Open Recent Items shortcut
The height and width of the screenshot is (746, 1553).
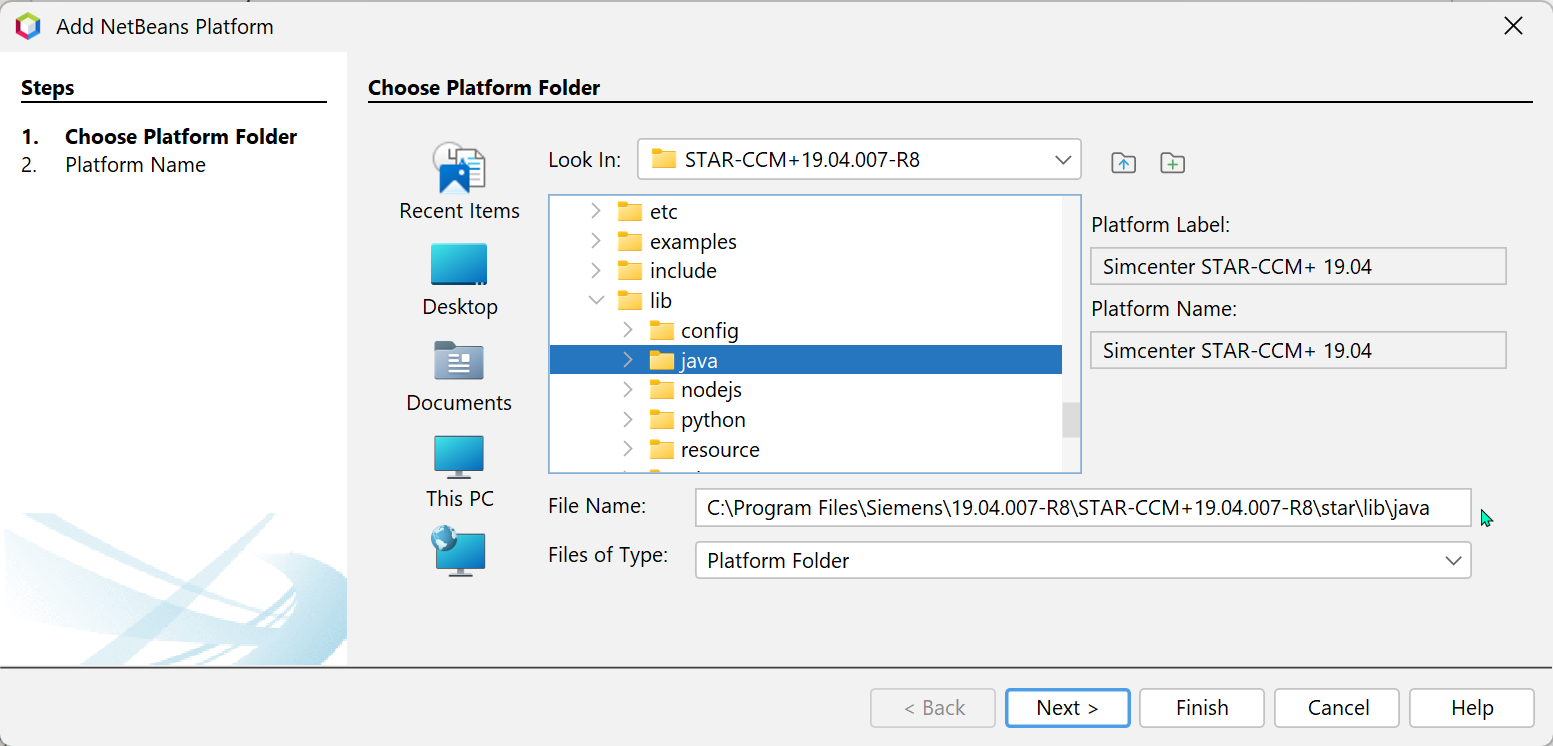[460, 181]
